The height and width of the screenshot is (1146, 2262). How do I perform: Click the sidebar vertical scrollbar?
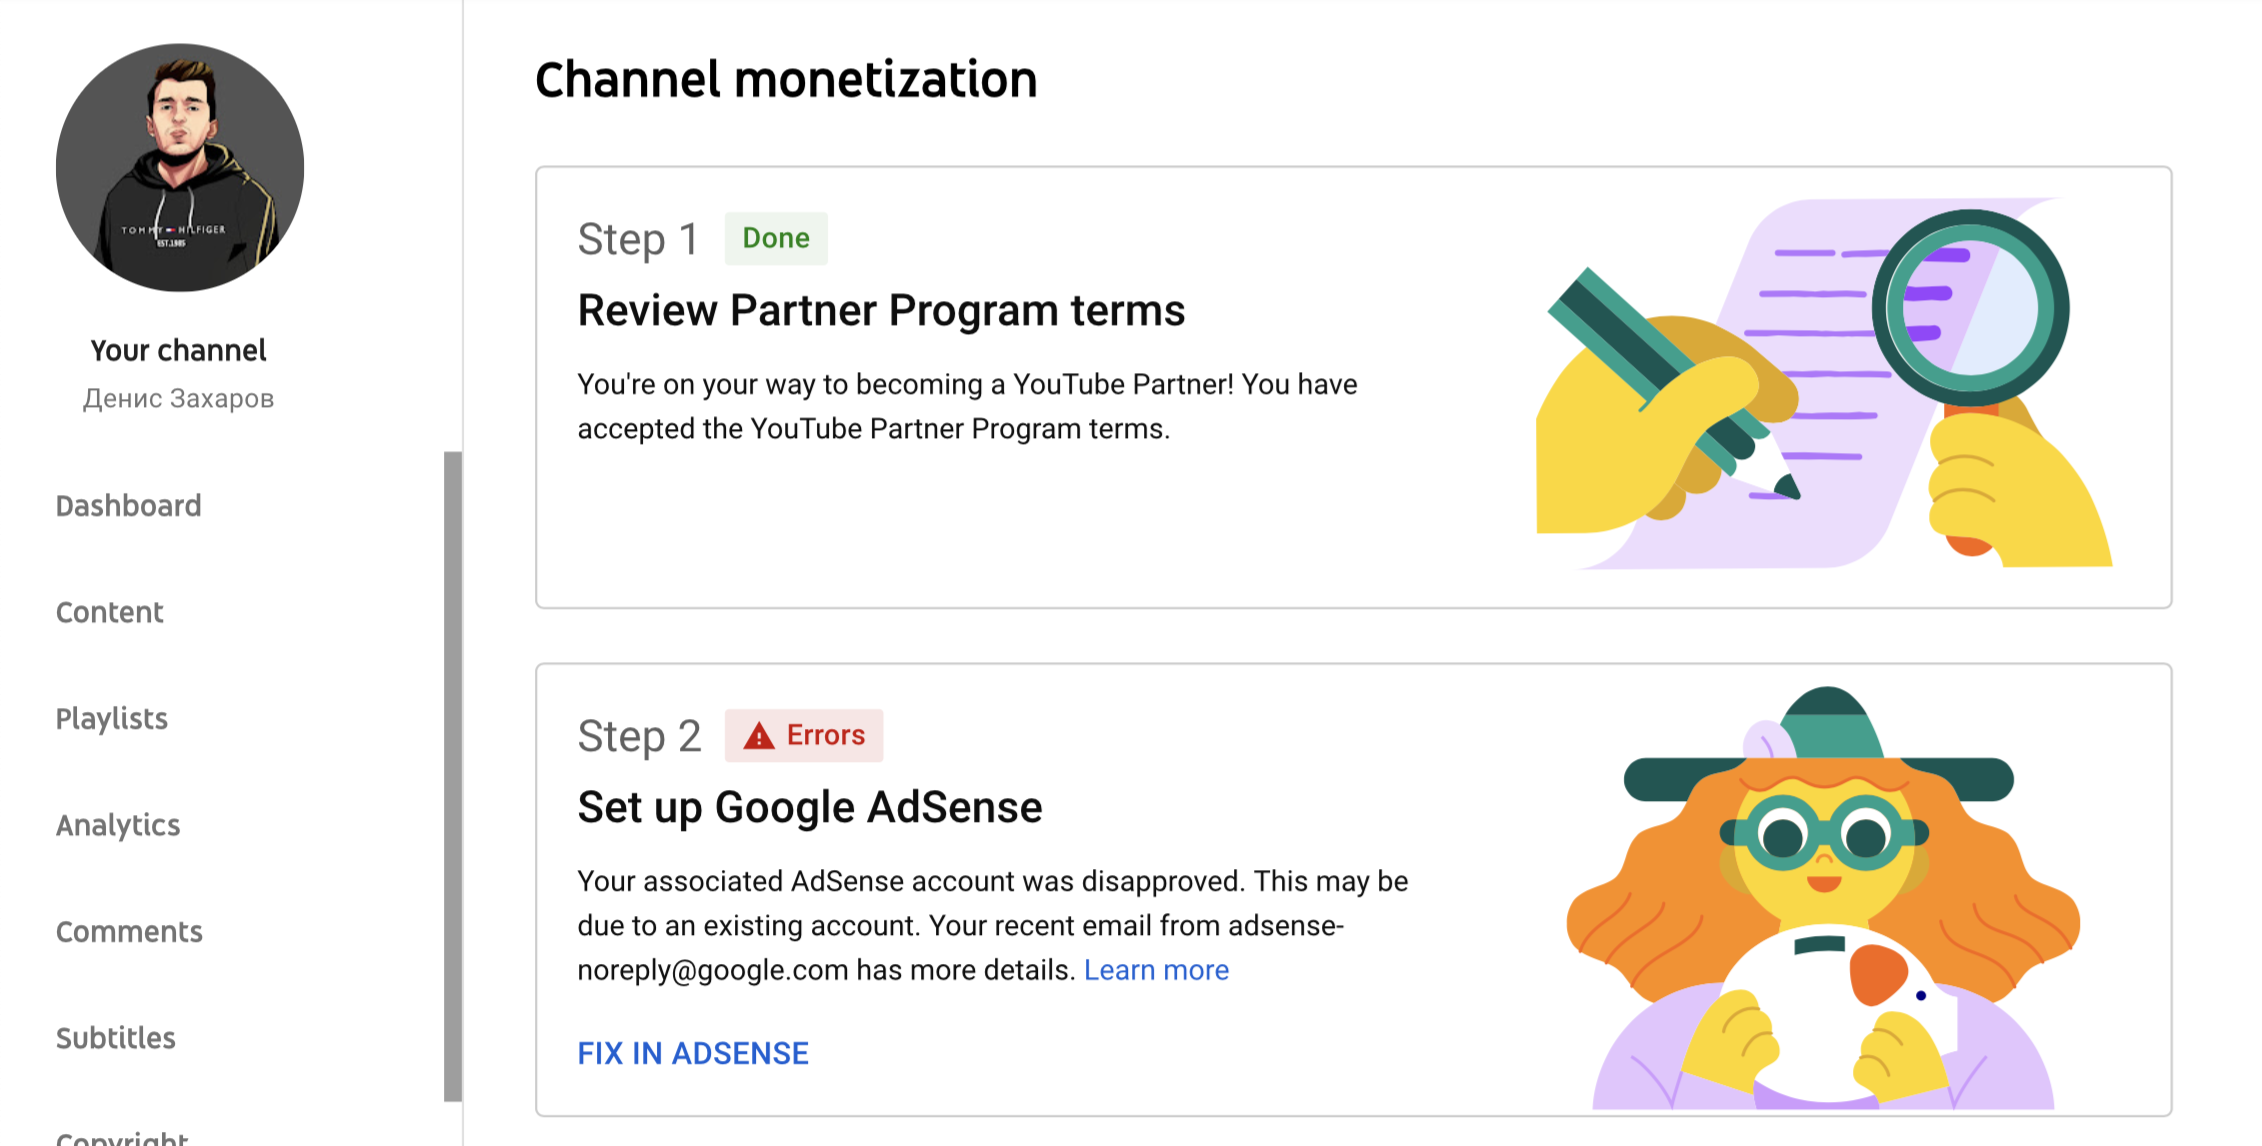click(453, 775)
